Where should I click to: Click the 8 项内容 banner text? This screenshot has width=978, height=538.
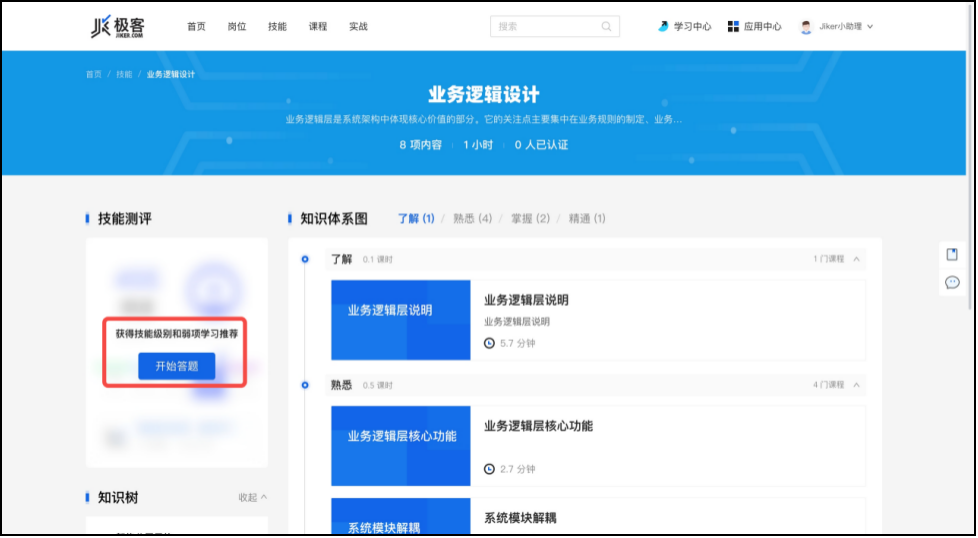pyautogui.click(x=420, y=145)
